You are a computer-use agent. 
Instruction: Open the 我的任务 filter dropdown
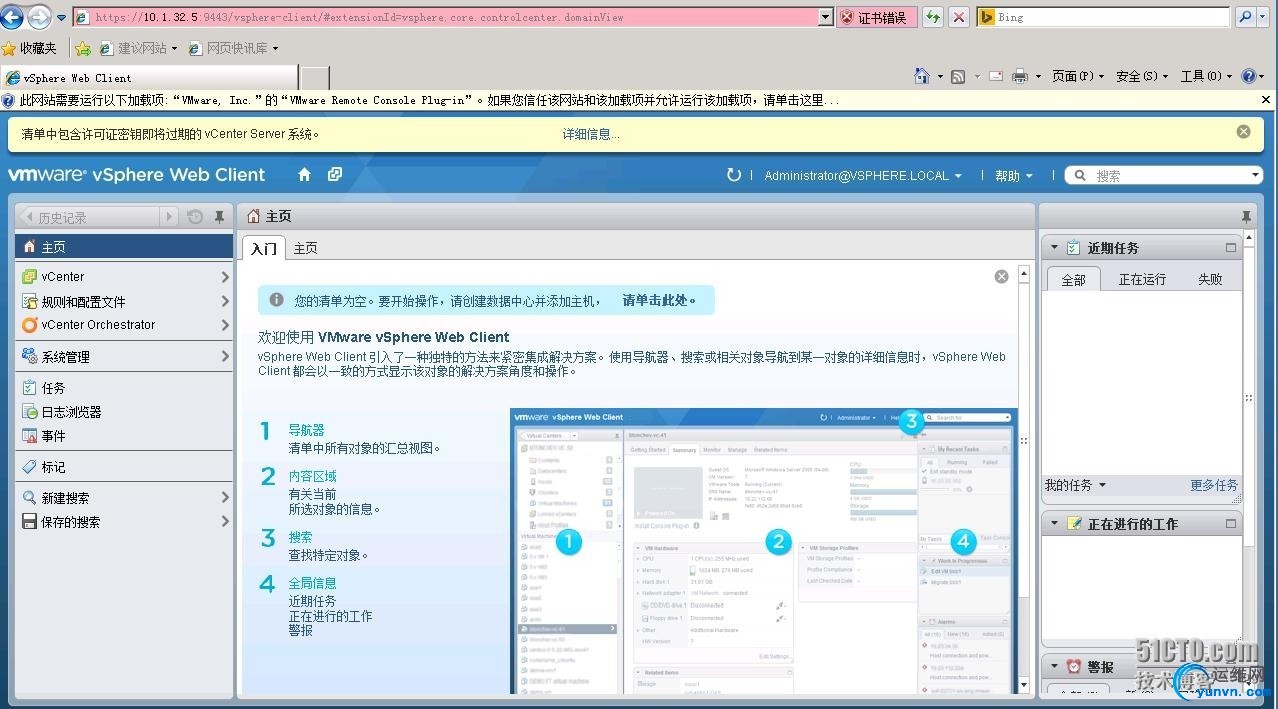(x=1075, y=485)
